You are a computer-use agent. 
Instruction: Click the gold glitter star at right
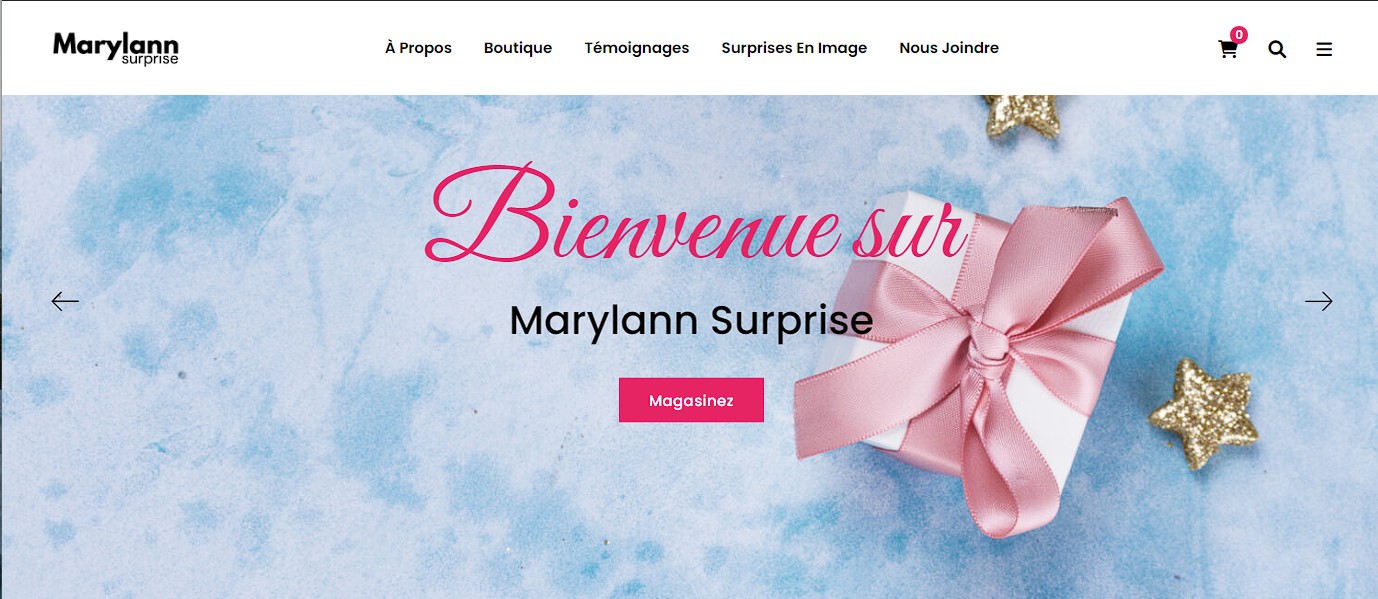(x=1203, y=414)
